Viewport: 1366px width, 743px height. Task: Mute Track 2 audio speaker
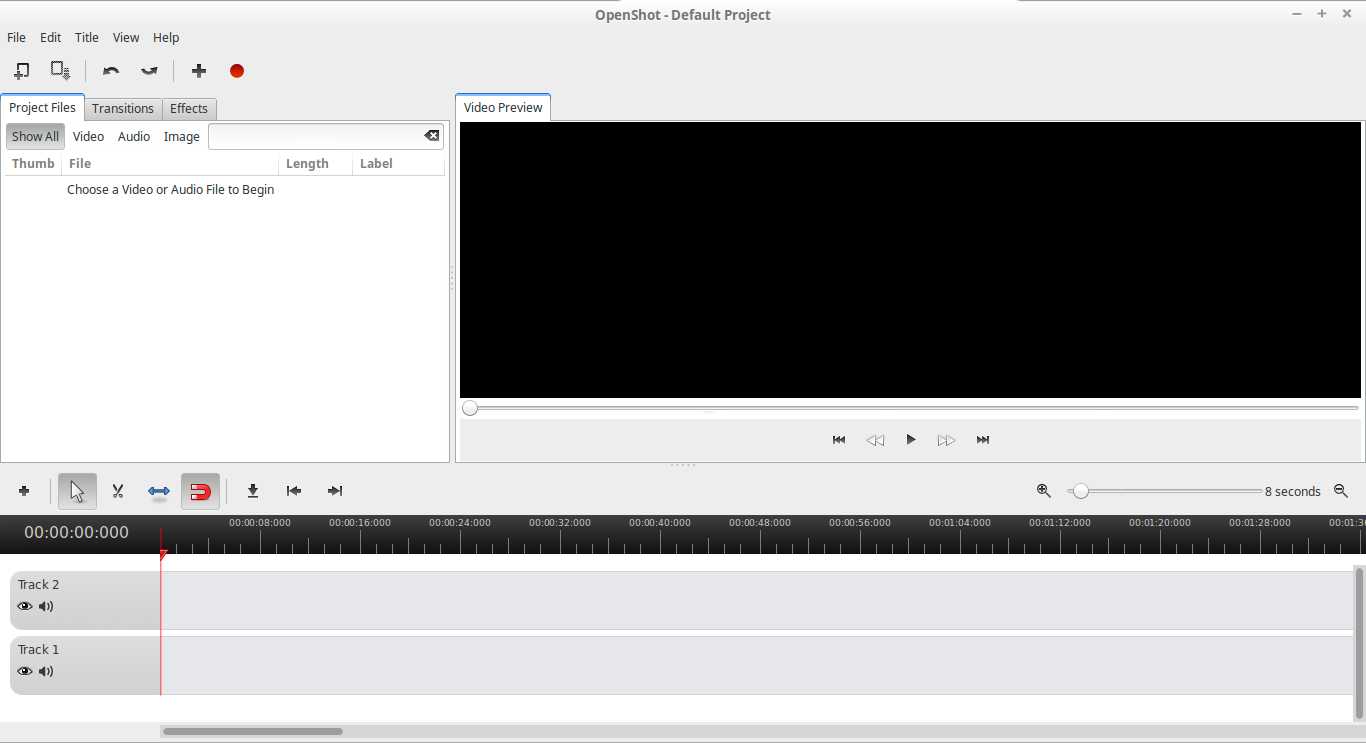[46, 606]
